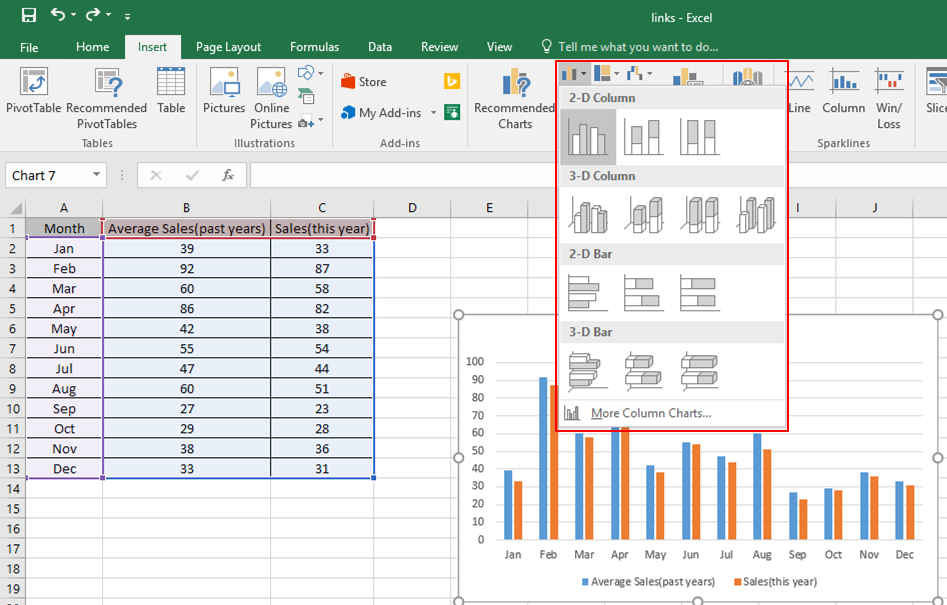Viewport: 947px width, 605px height.
Task: Select column B header
Action: pos(187,208)
